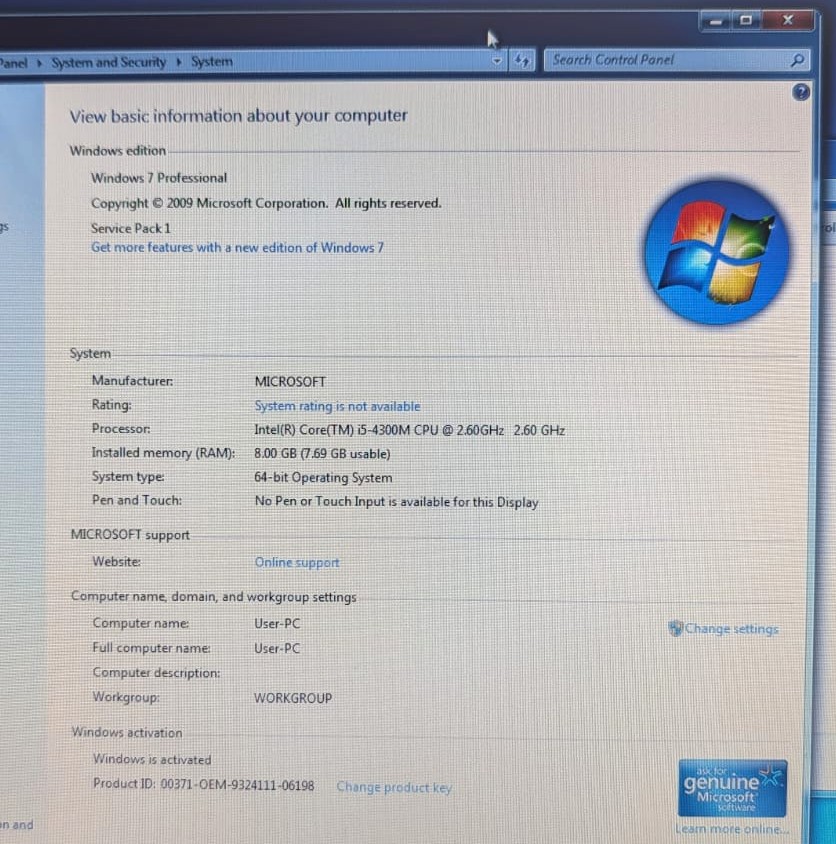Click the magnifier icon in search box
The height and width of the screenshot is (844, 836).
point(797,60)
